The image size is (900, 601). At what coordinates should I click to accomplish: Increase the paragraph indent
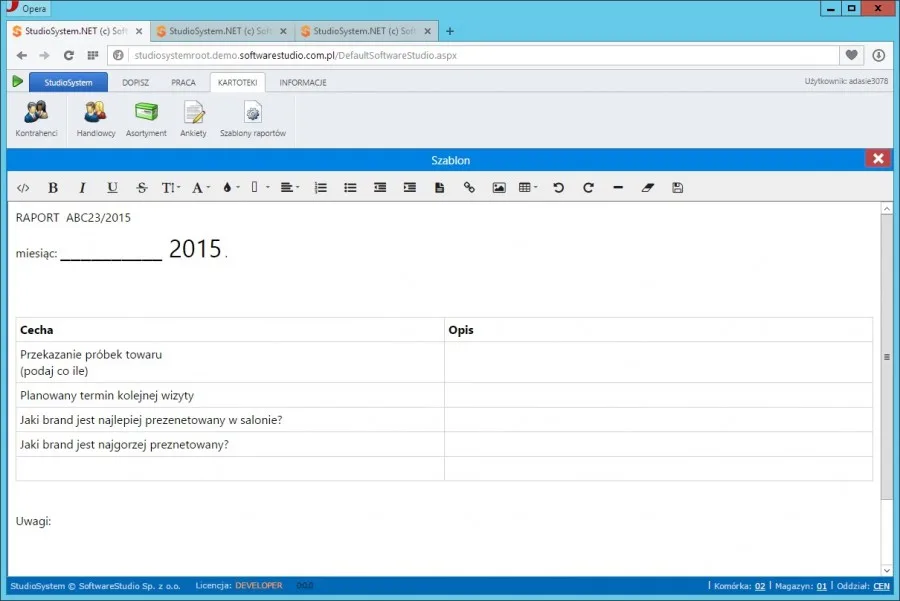(x=410, y=188)
